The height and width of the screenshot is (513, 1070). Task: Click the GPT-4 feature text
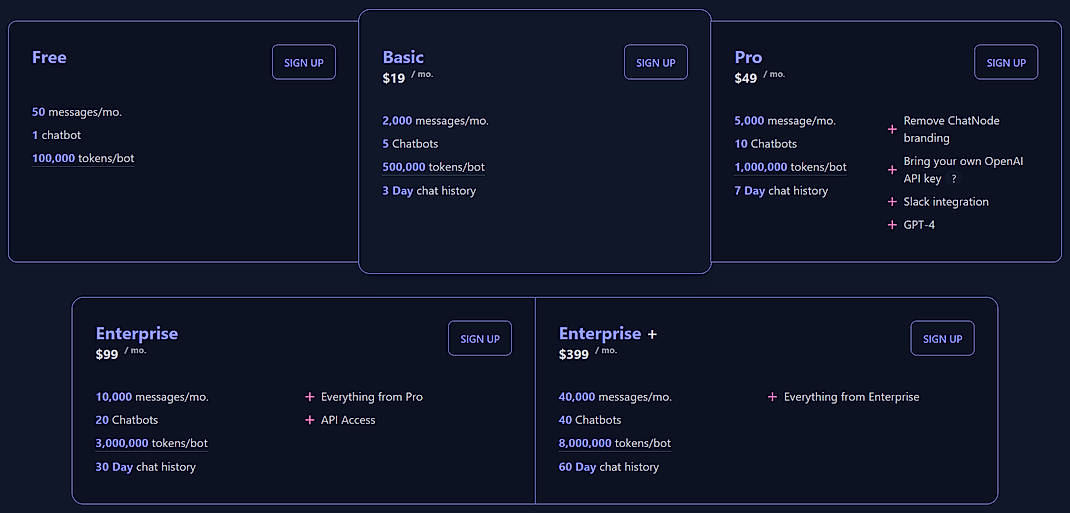tap(919, 224)
